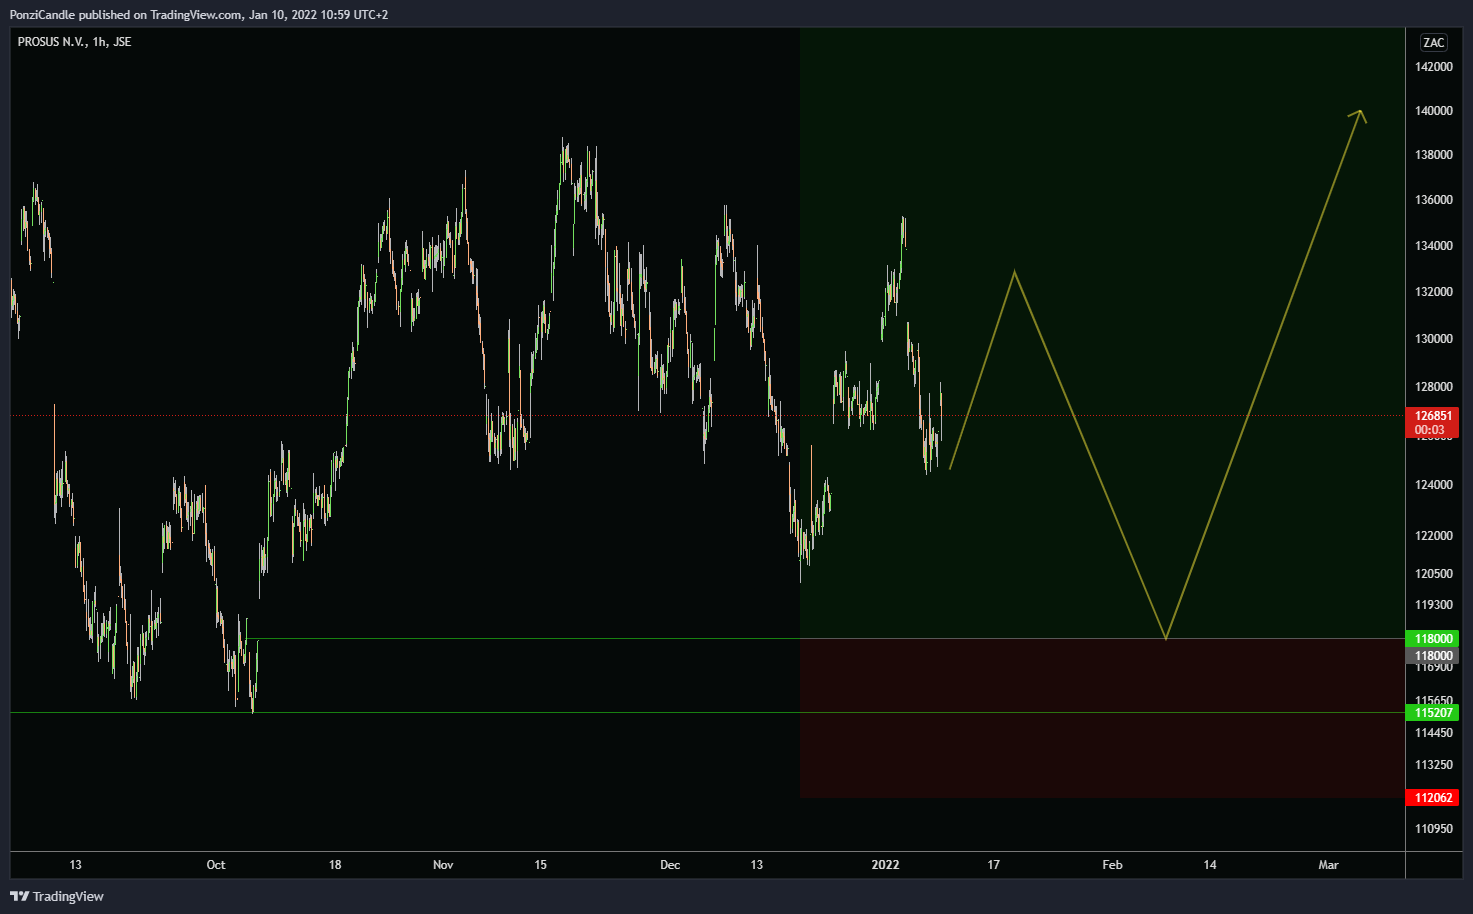This screenshot has height=914, width=1473.
Task: Click the 132000 price axis label
Action: (x=1433, y=292)
